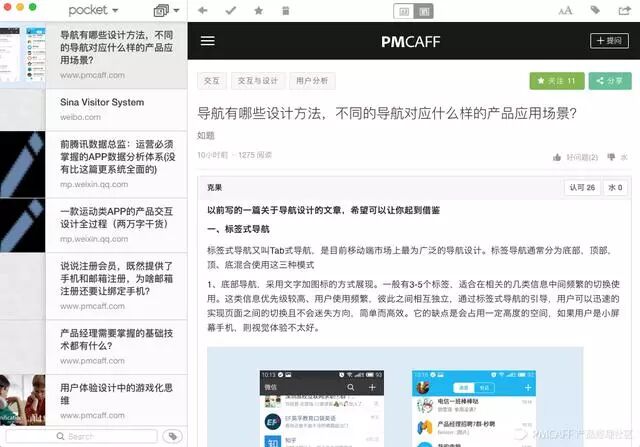Click WeChat screenshot image in article

(x=322, y=408)
